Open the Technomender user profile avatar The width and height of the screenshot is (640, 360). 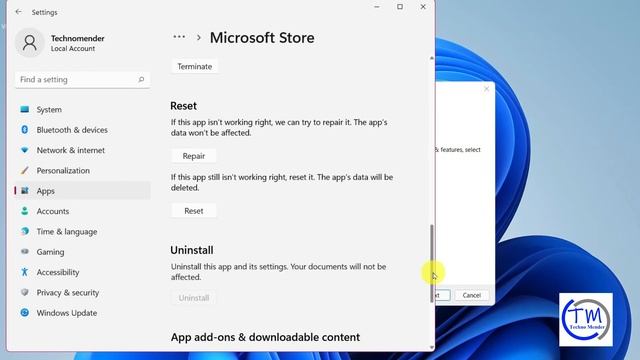tap(29, 42)
